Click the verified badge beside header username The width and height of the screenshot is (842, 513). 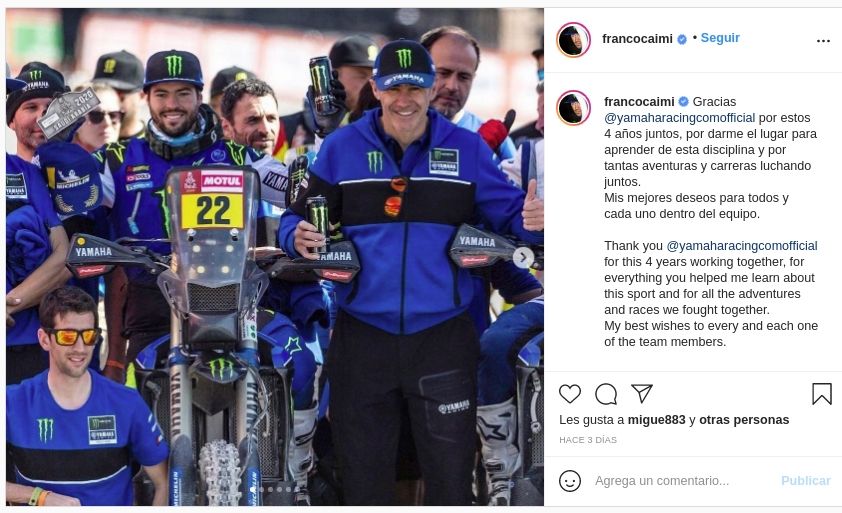click(682, 39)
